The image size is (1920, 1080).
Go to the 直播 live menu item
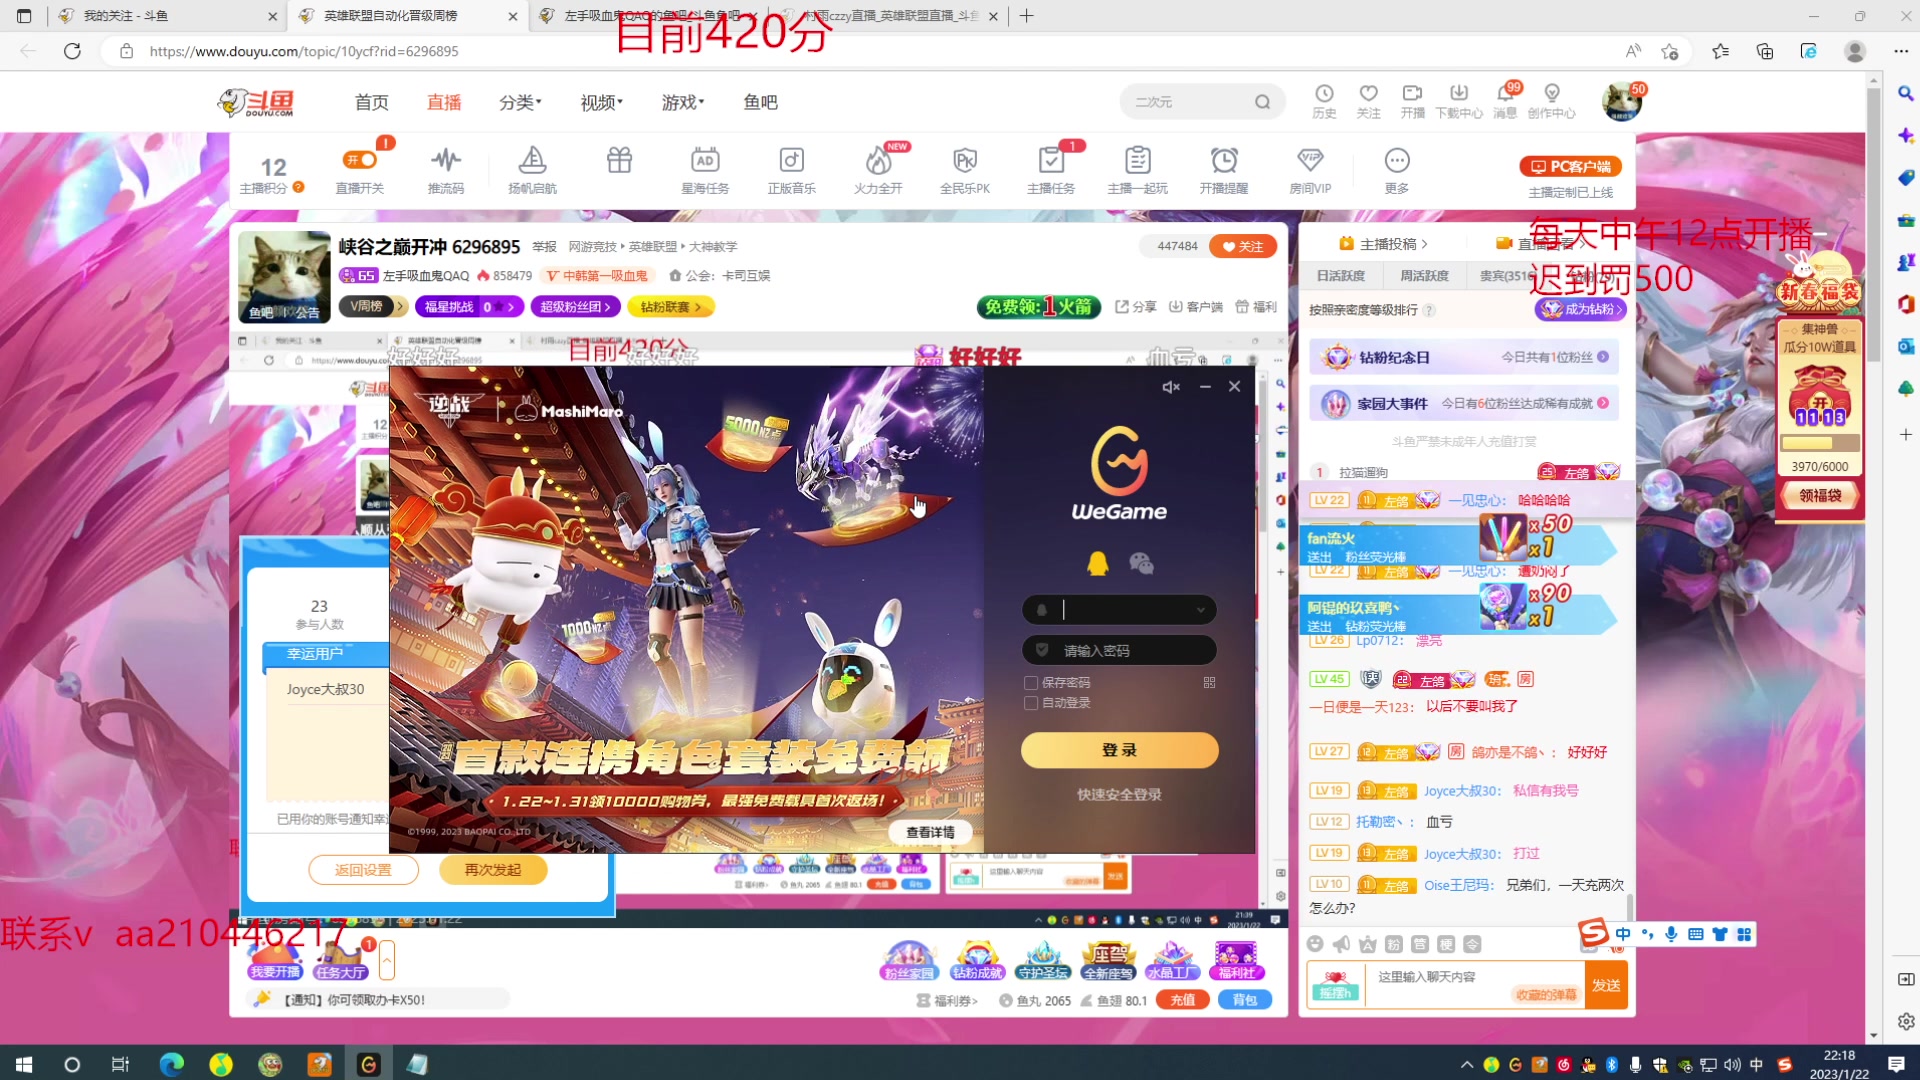(444, 102)
